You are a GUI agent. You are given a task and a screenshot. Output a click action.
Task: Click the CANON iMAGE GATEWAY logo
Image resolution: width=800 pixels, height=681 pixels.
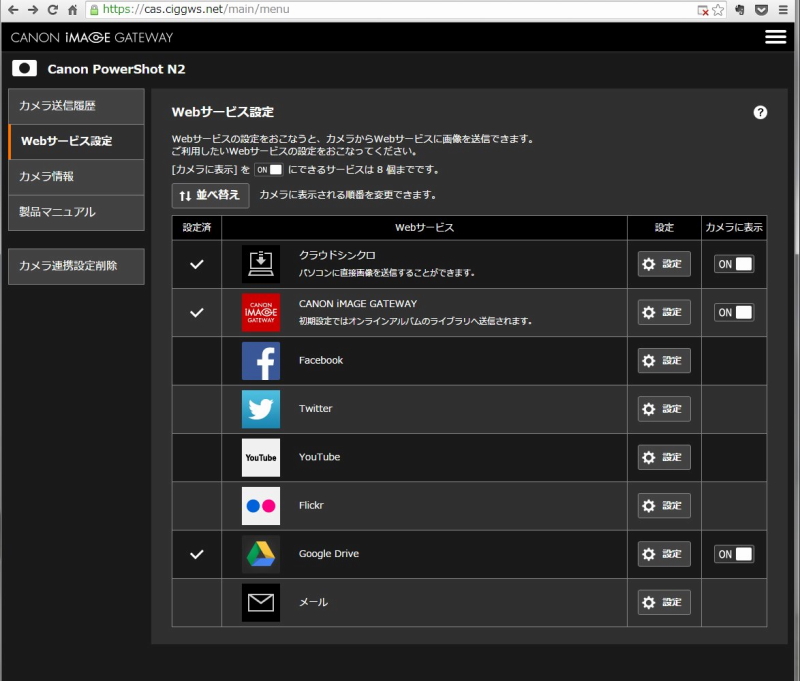click(92, 37)
